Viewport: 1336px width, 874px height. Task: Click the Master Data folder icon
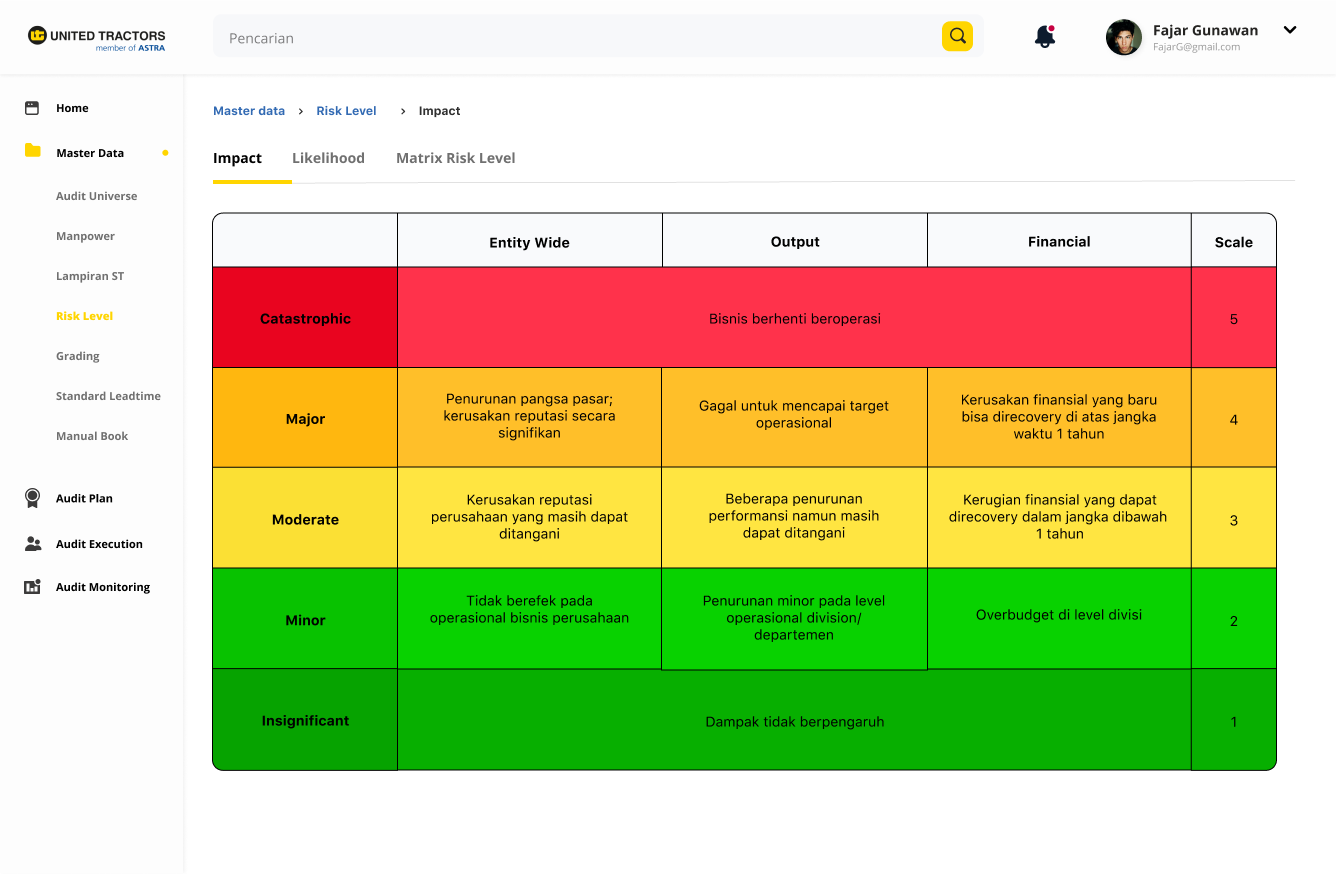33,151
